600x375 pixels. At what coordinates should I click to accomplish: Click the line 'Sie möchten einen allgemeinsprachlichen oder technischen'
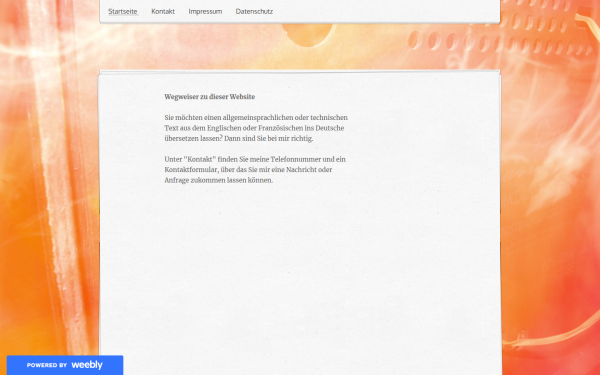point(256,117)
